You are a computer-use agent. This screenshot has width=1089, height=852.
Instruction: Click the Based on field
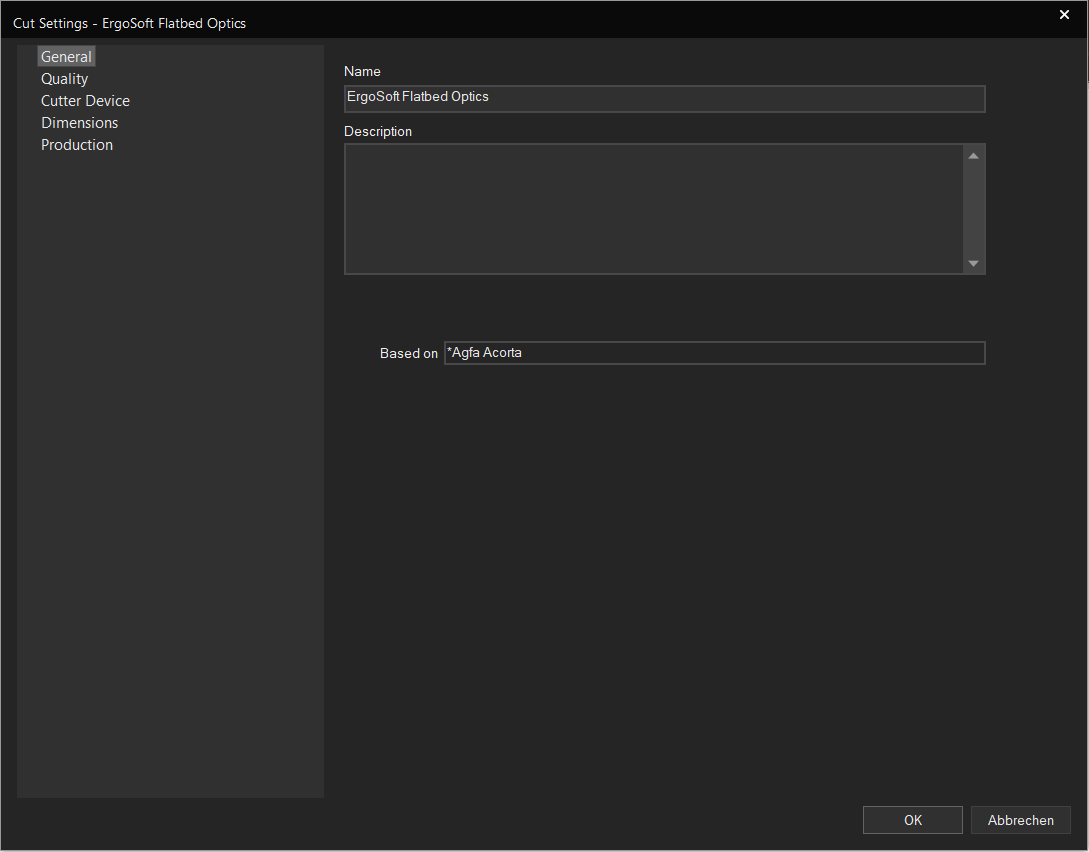[x=715, y=353]
